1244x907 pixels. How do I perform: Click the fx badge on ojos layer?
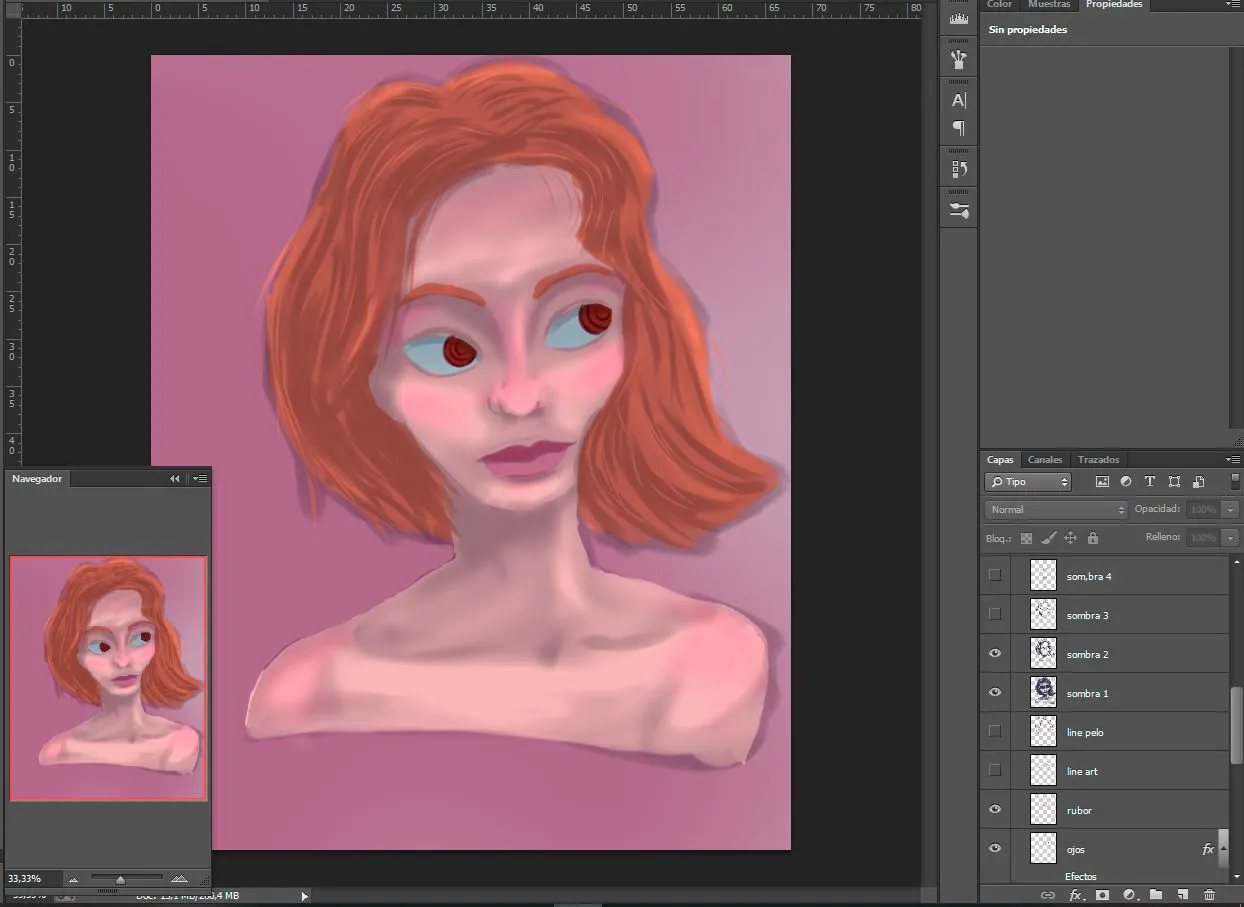pos(1207,849)
